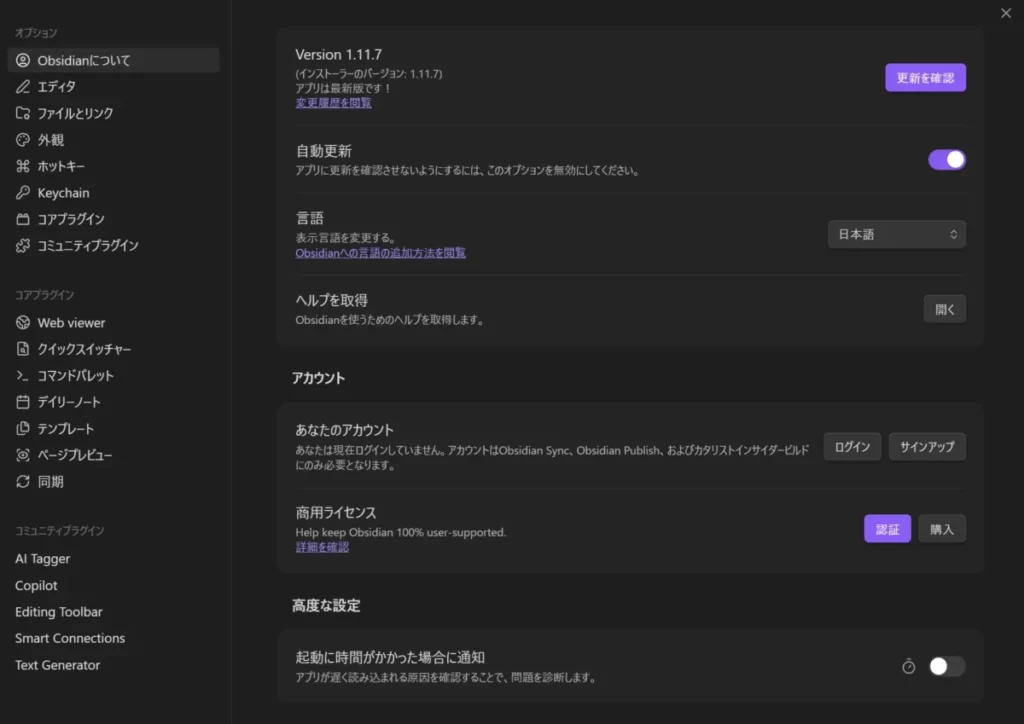Close the settings dialog with the X
The width and height of the screenshot is (1024, 724).
pos(1005,13)
